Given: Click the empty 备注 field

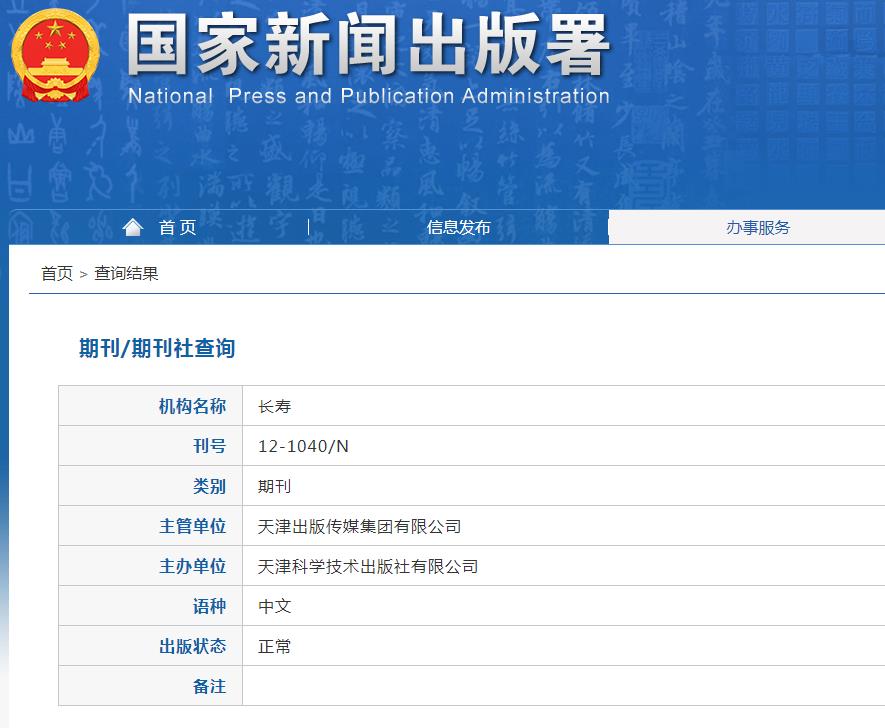Looking at the screenshot, I should 400,686.
